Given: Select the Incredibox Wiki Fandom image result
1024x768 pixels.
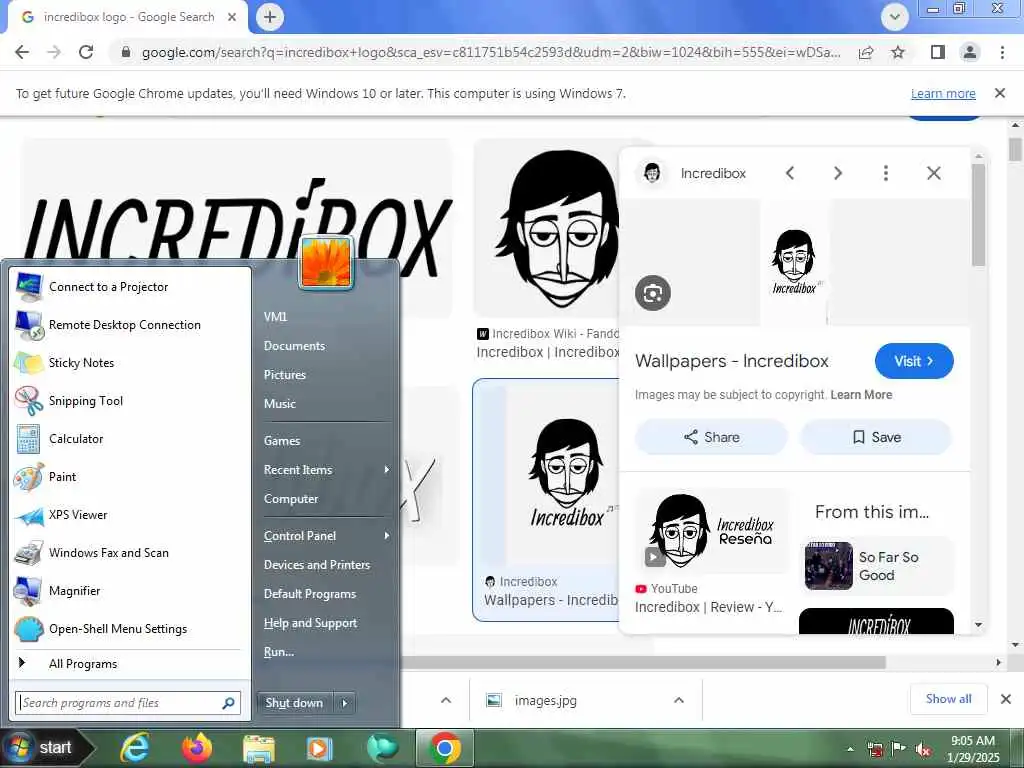Looking at the screenshot, I should [547, 229].
